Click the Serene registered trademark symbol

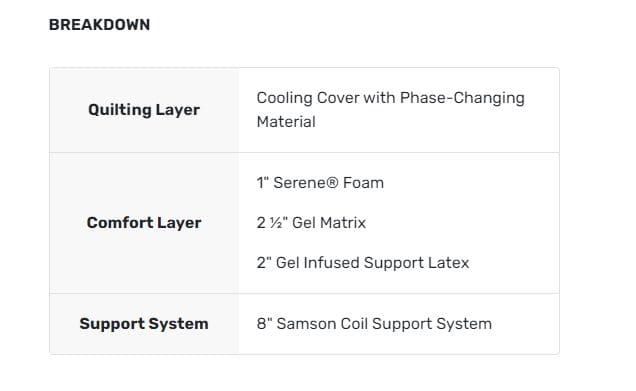[332, 183]
